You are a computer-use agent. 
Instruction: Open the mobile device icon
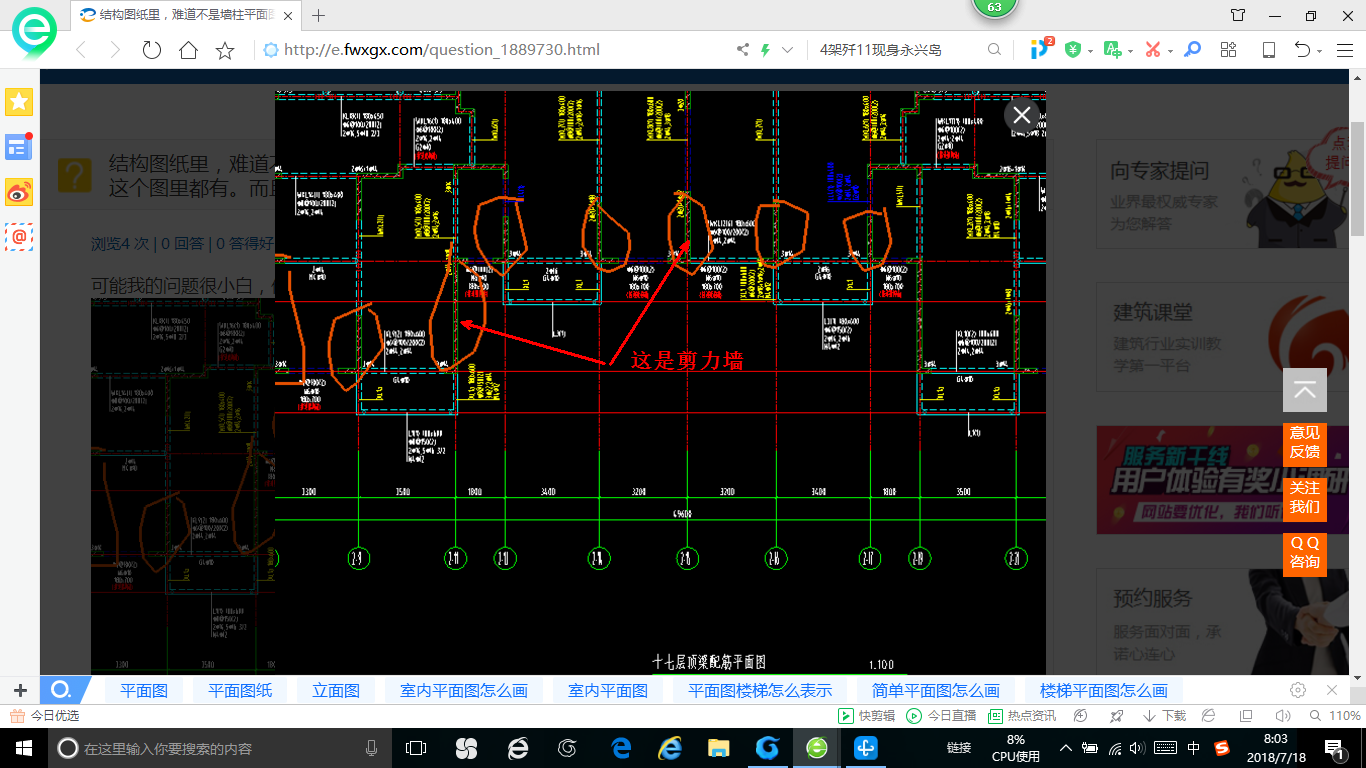(1268, 50)
